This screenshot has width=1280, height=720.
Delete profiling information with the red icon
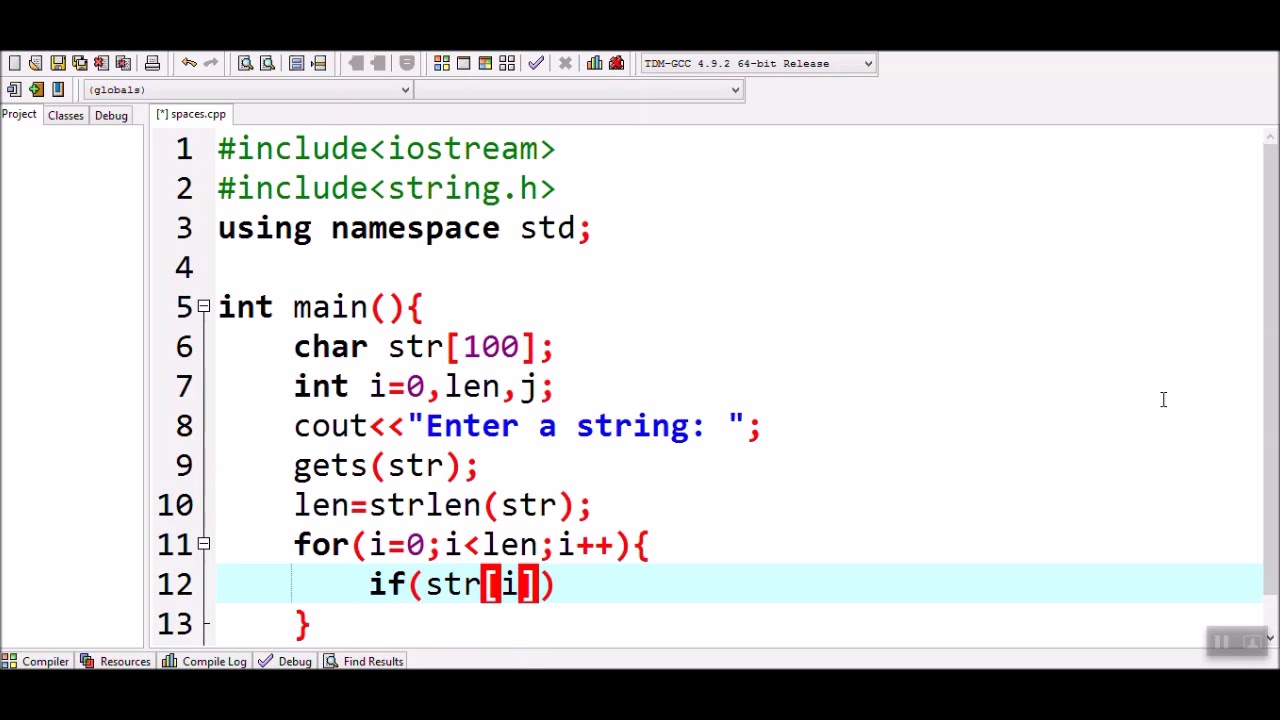point(617,63)
